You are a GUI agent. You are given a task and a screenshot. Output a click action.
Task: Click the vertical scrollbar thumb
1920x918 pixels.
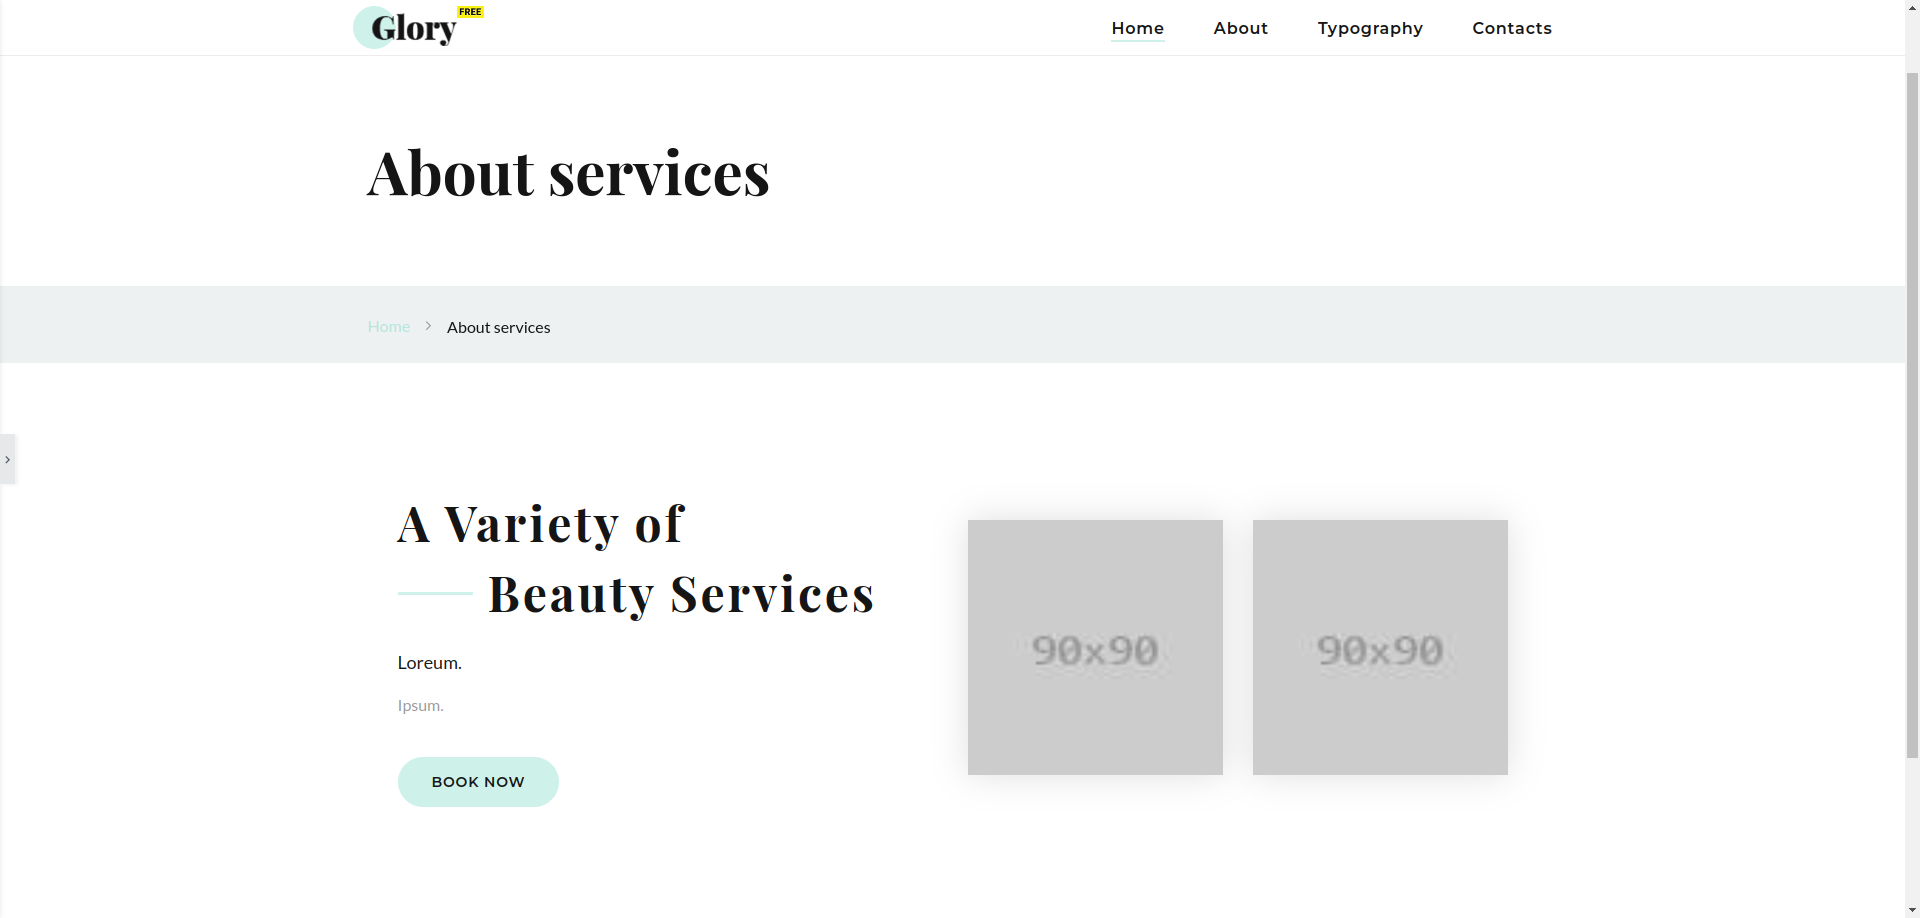[x=1912, y=415]
